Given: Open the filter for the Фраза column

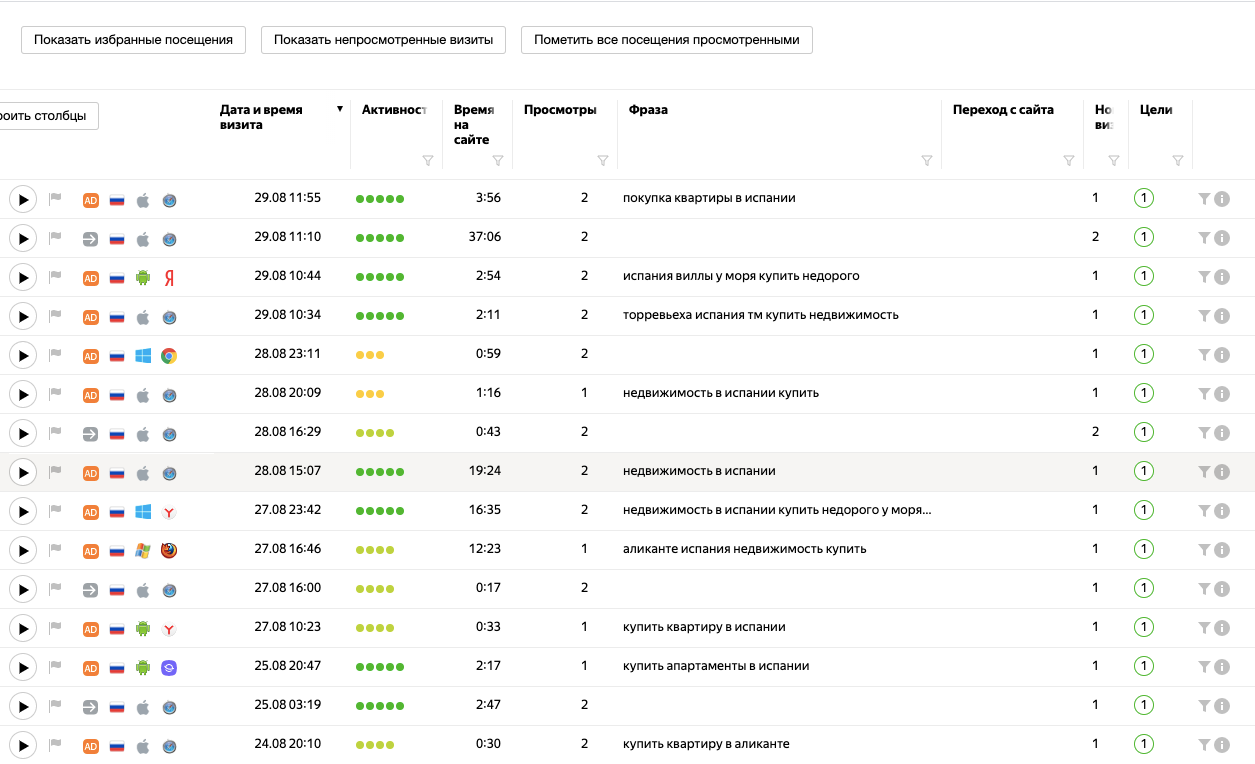Looking at the screenshot, I should point(926,161).
